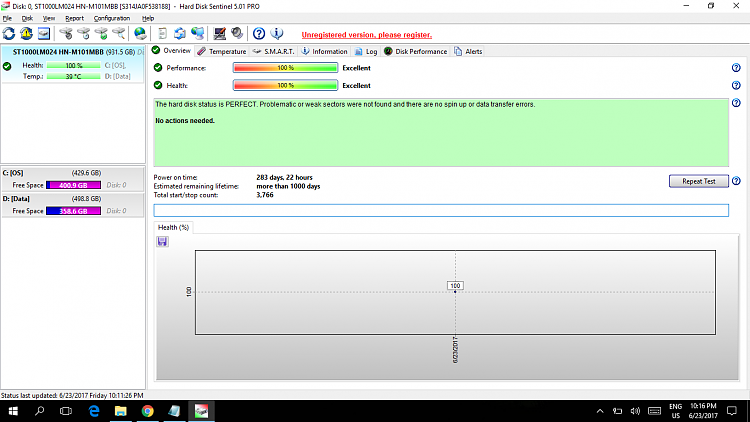Screen dimensions: 750x422
Task: Click the help icon beside status message box
Action: coord(736,103)
